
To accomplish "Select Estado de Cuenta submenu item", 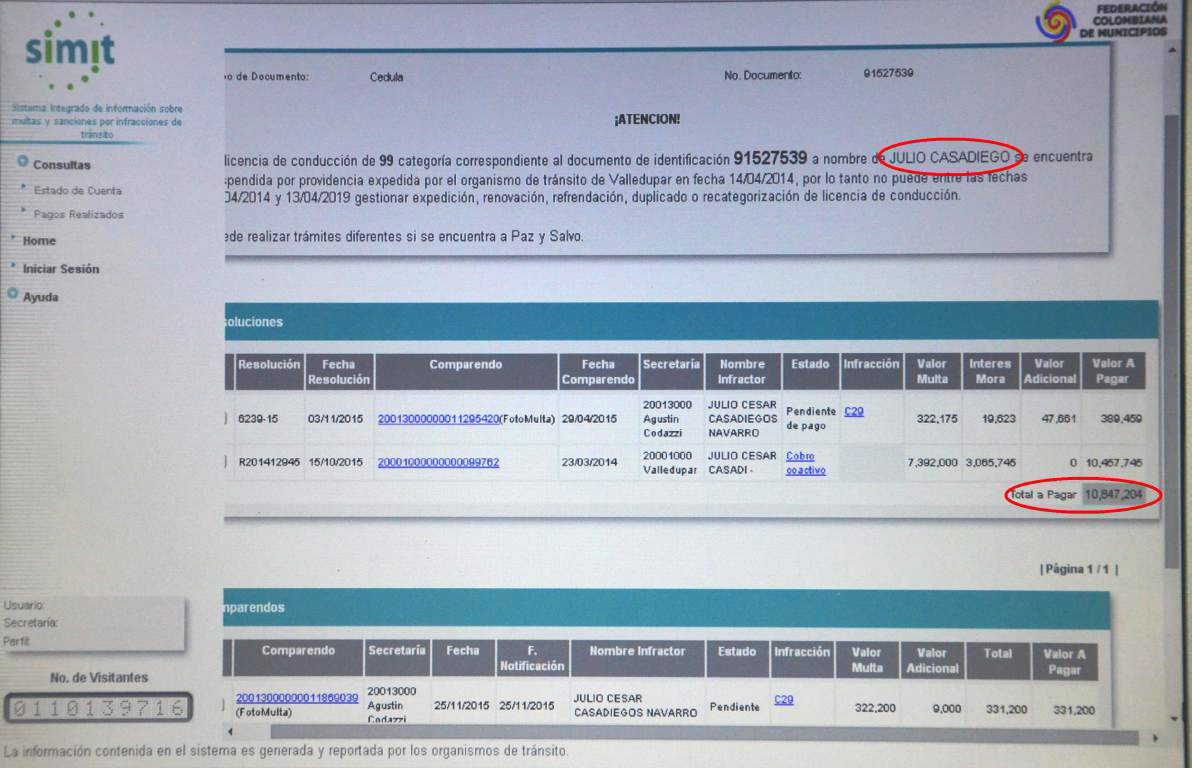I will (77, 190).
